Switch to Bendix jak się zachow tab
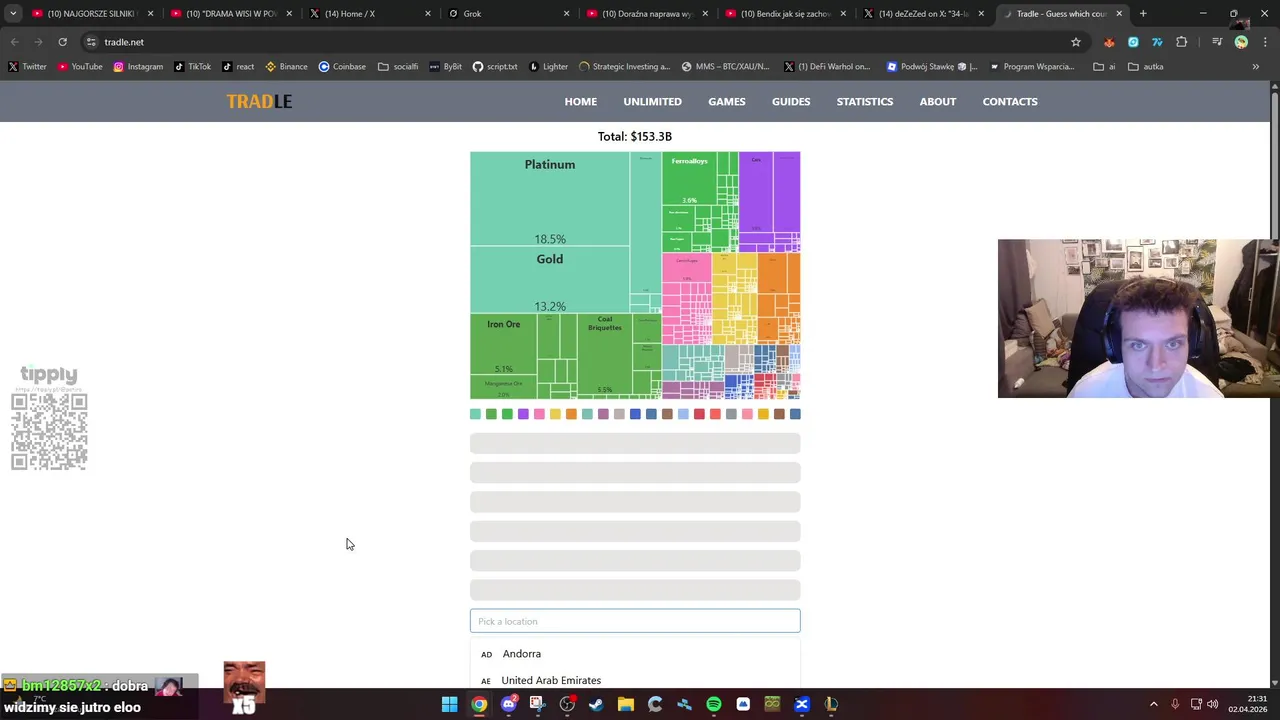This screenshot has width=1280, height=720. pyautogui.click(x=784, y=14)
